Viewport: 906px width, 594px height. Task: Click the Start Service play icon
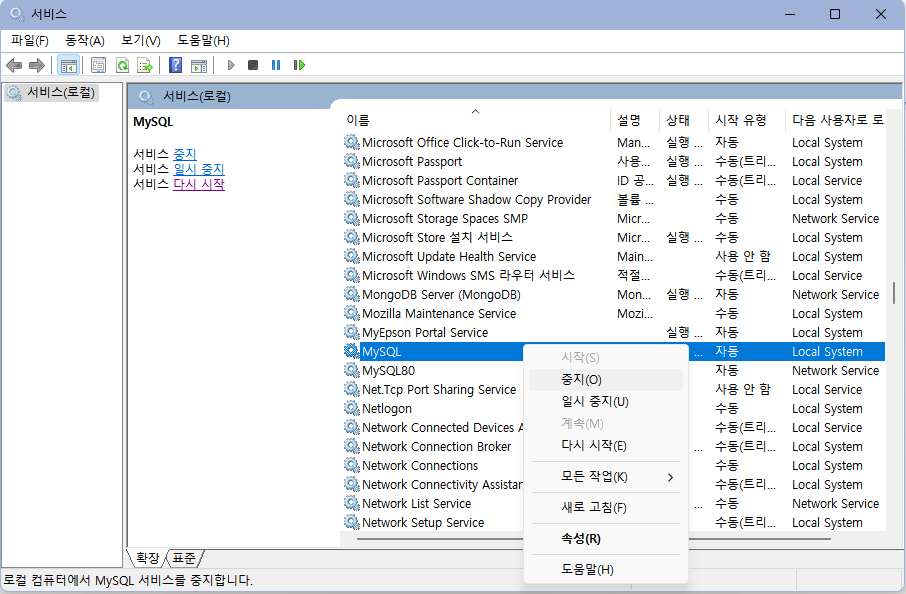pyautogui.click(x=231, y=65)
